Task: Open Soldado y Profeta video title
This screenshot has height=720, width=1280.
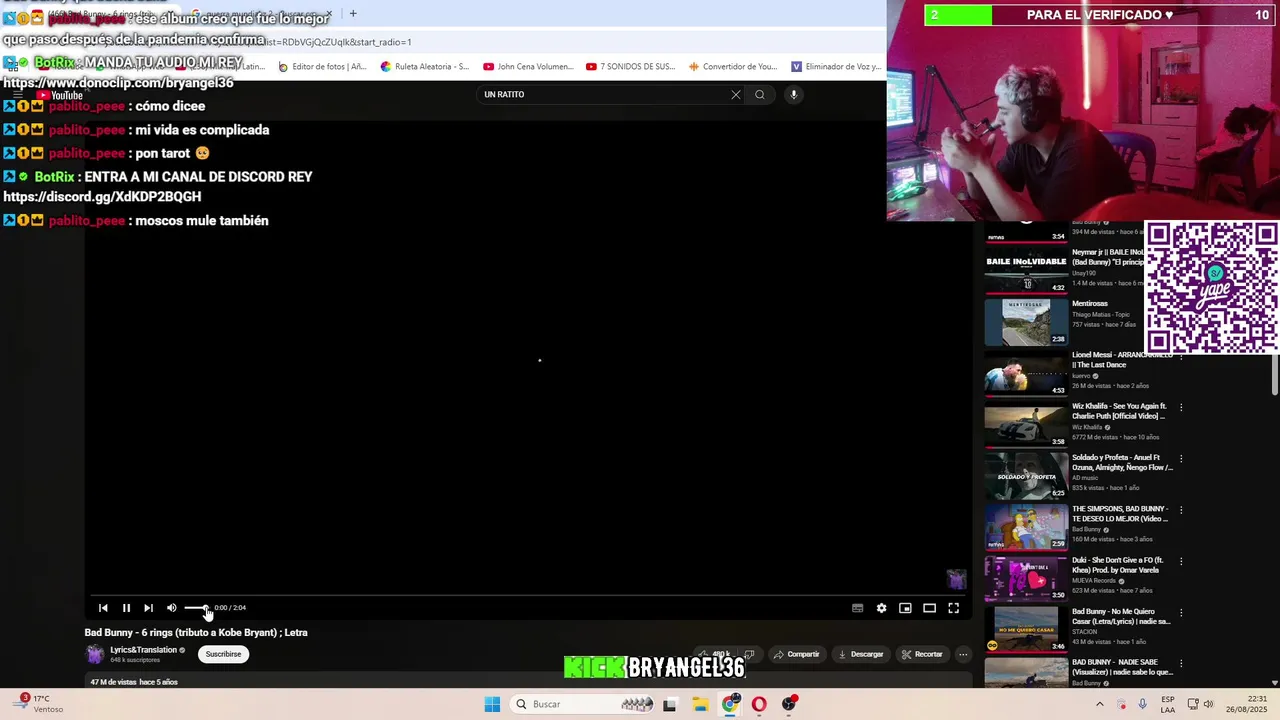Action: click(1122, 463)
